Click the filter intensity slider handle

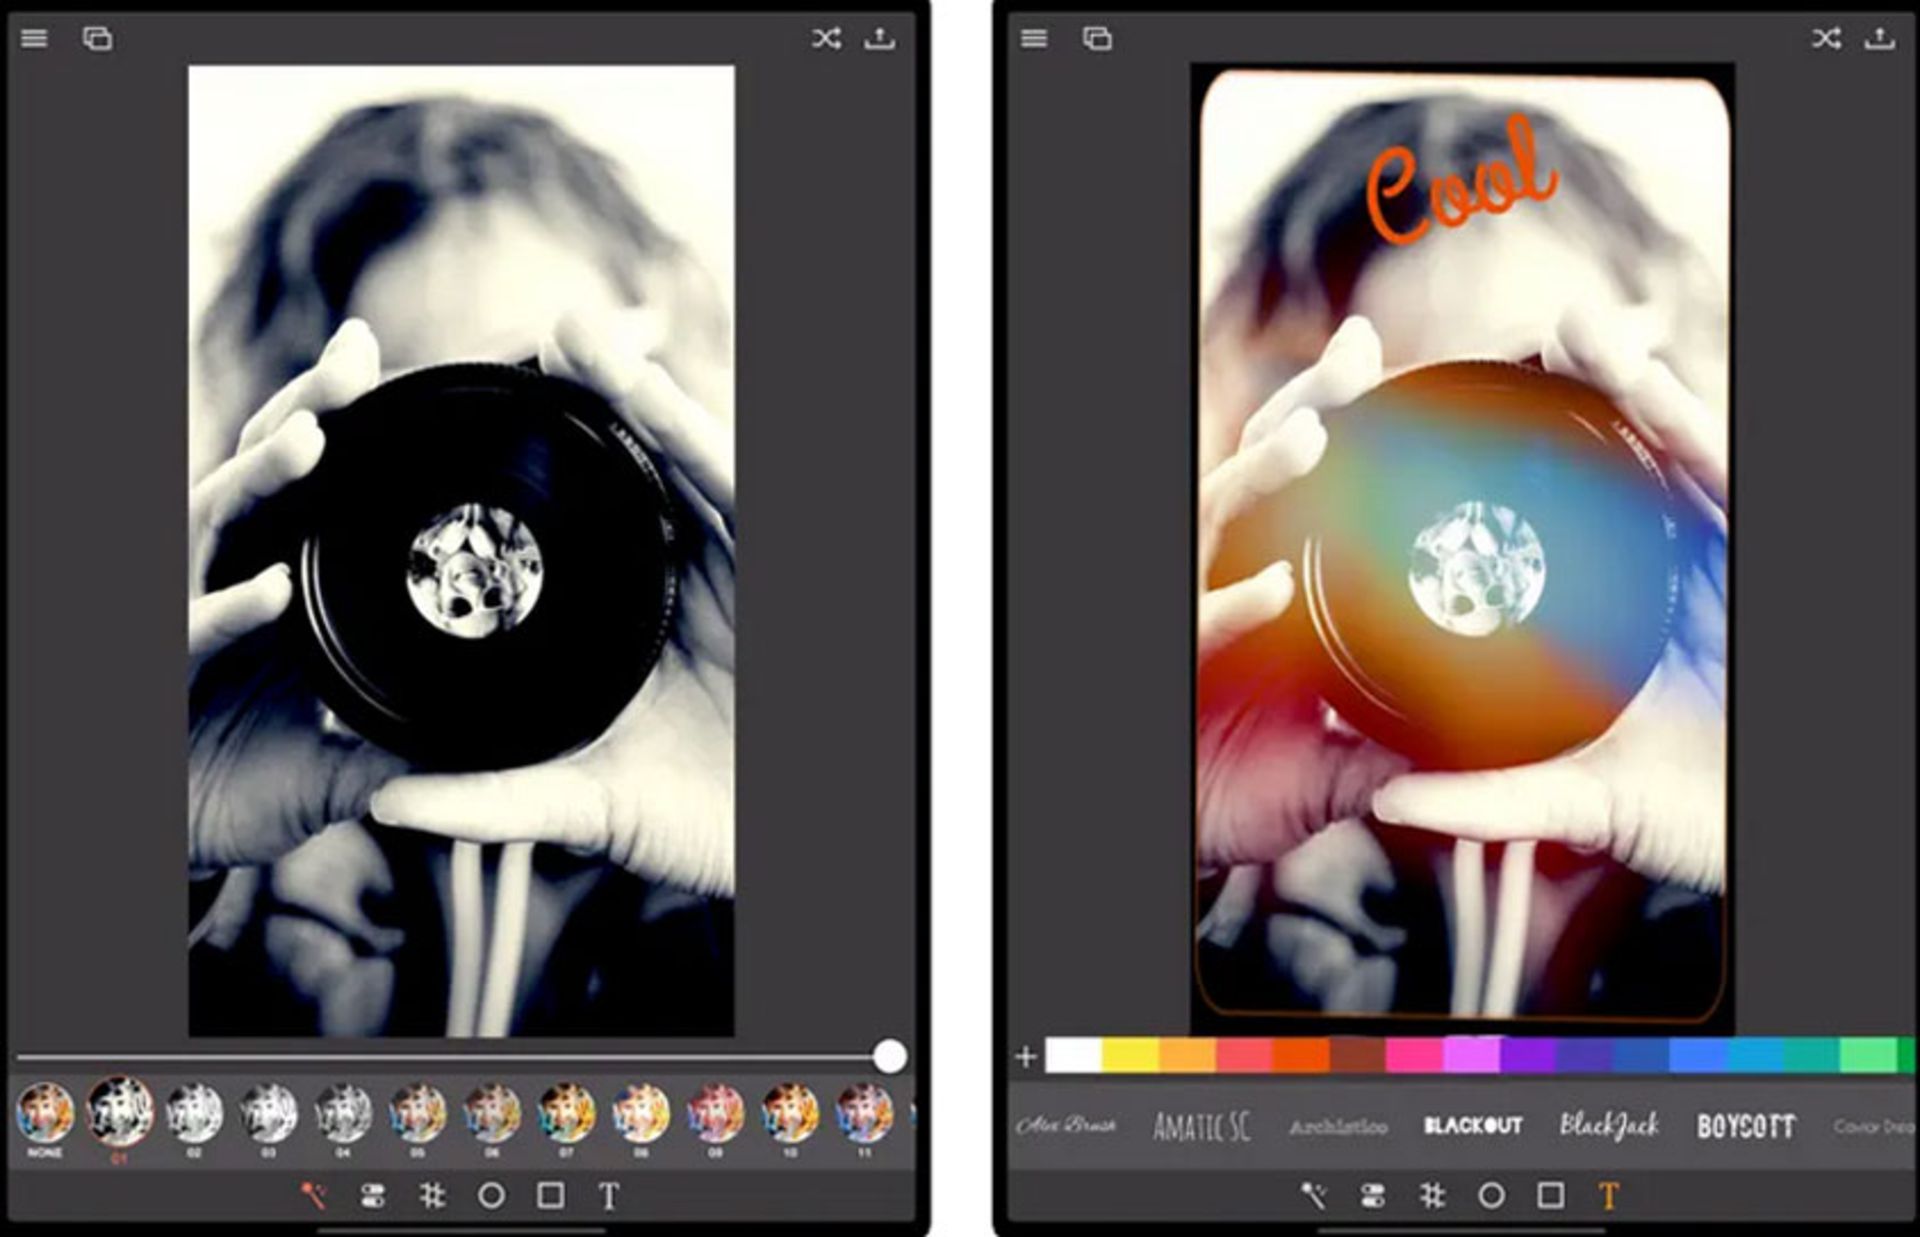[889, 1056]
